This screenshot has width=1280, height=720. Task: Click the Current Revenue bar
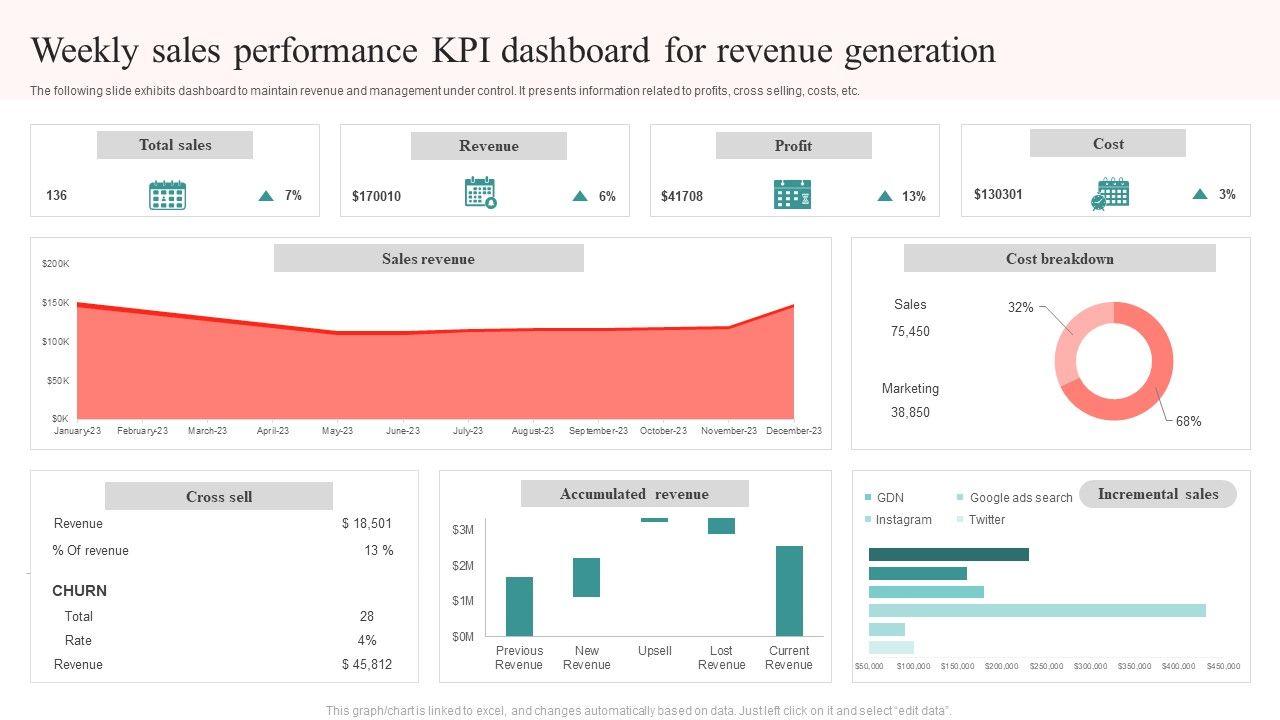[789, 591]
